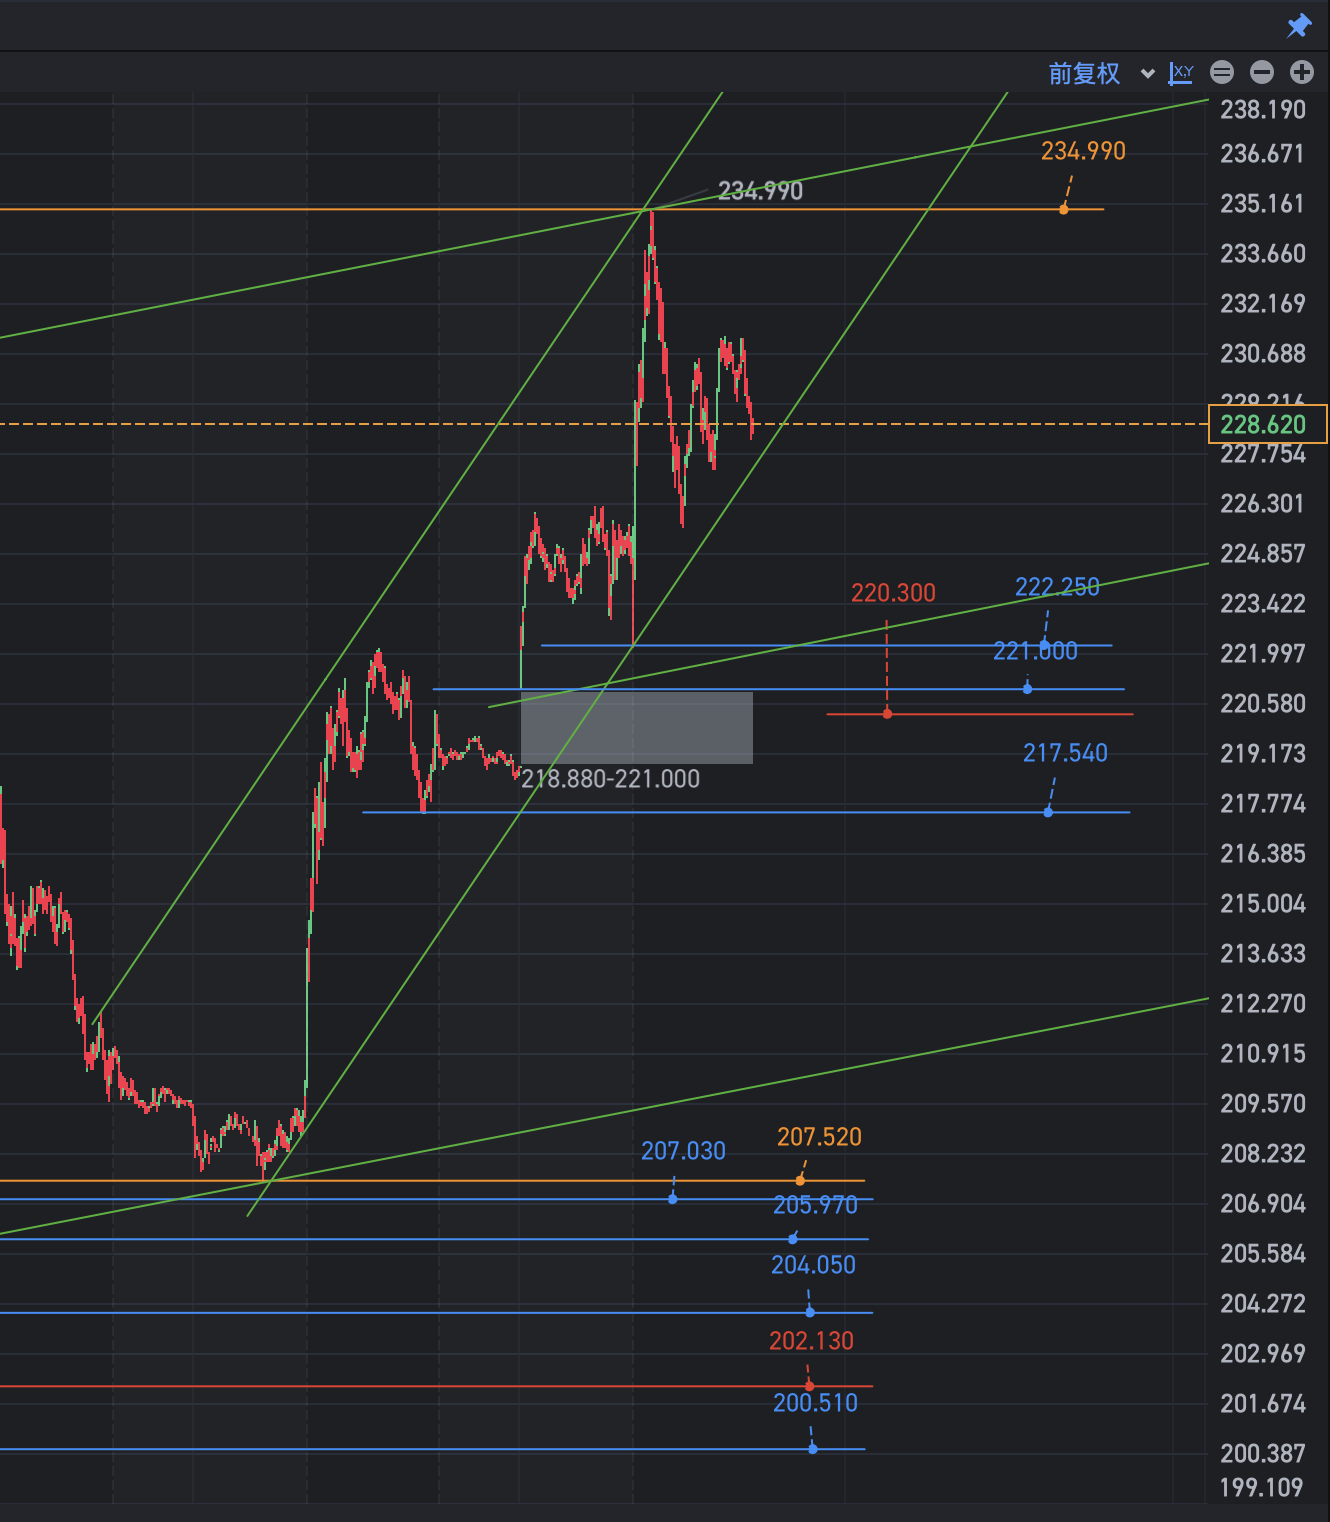Viewport: 1330px width, 1522px height.
Task: Click the red anchor dot below the 220.300 label
Action: (887, 714)
